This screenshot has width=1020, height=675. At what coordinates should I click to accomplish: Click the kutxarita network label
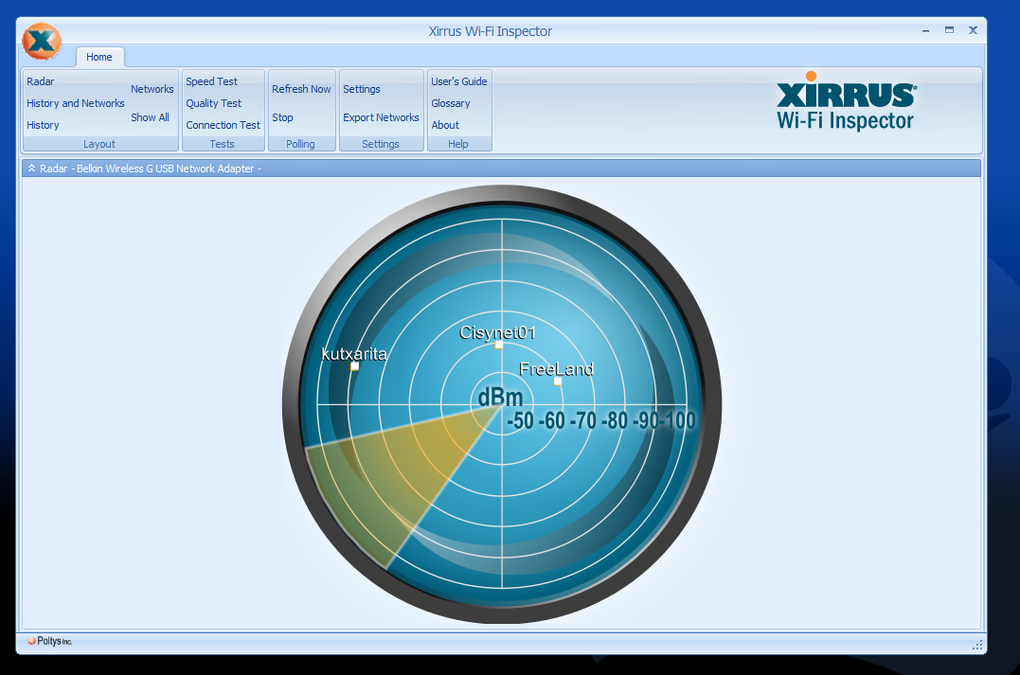[x=354, y=354]
